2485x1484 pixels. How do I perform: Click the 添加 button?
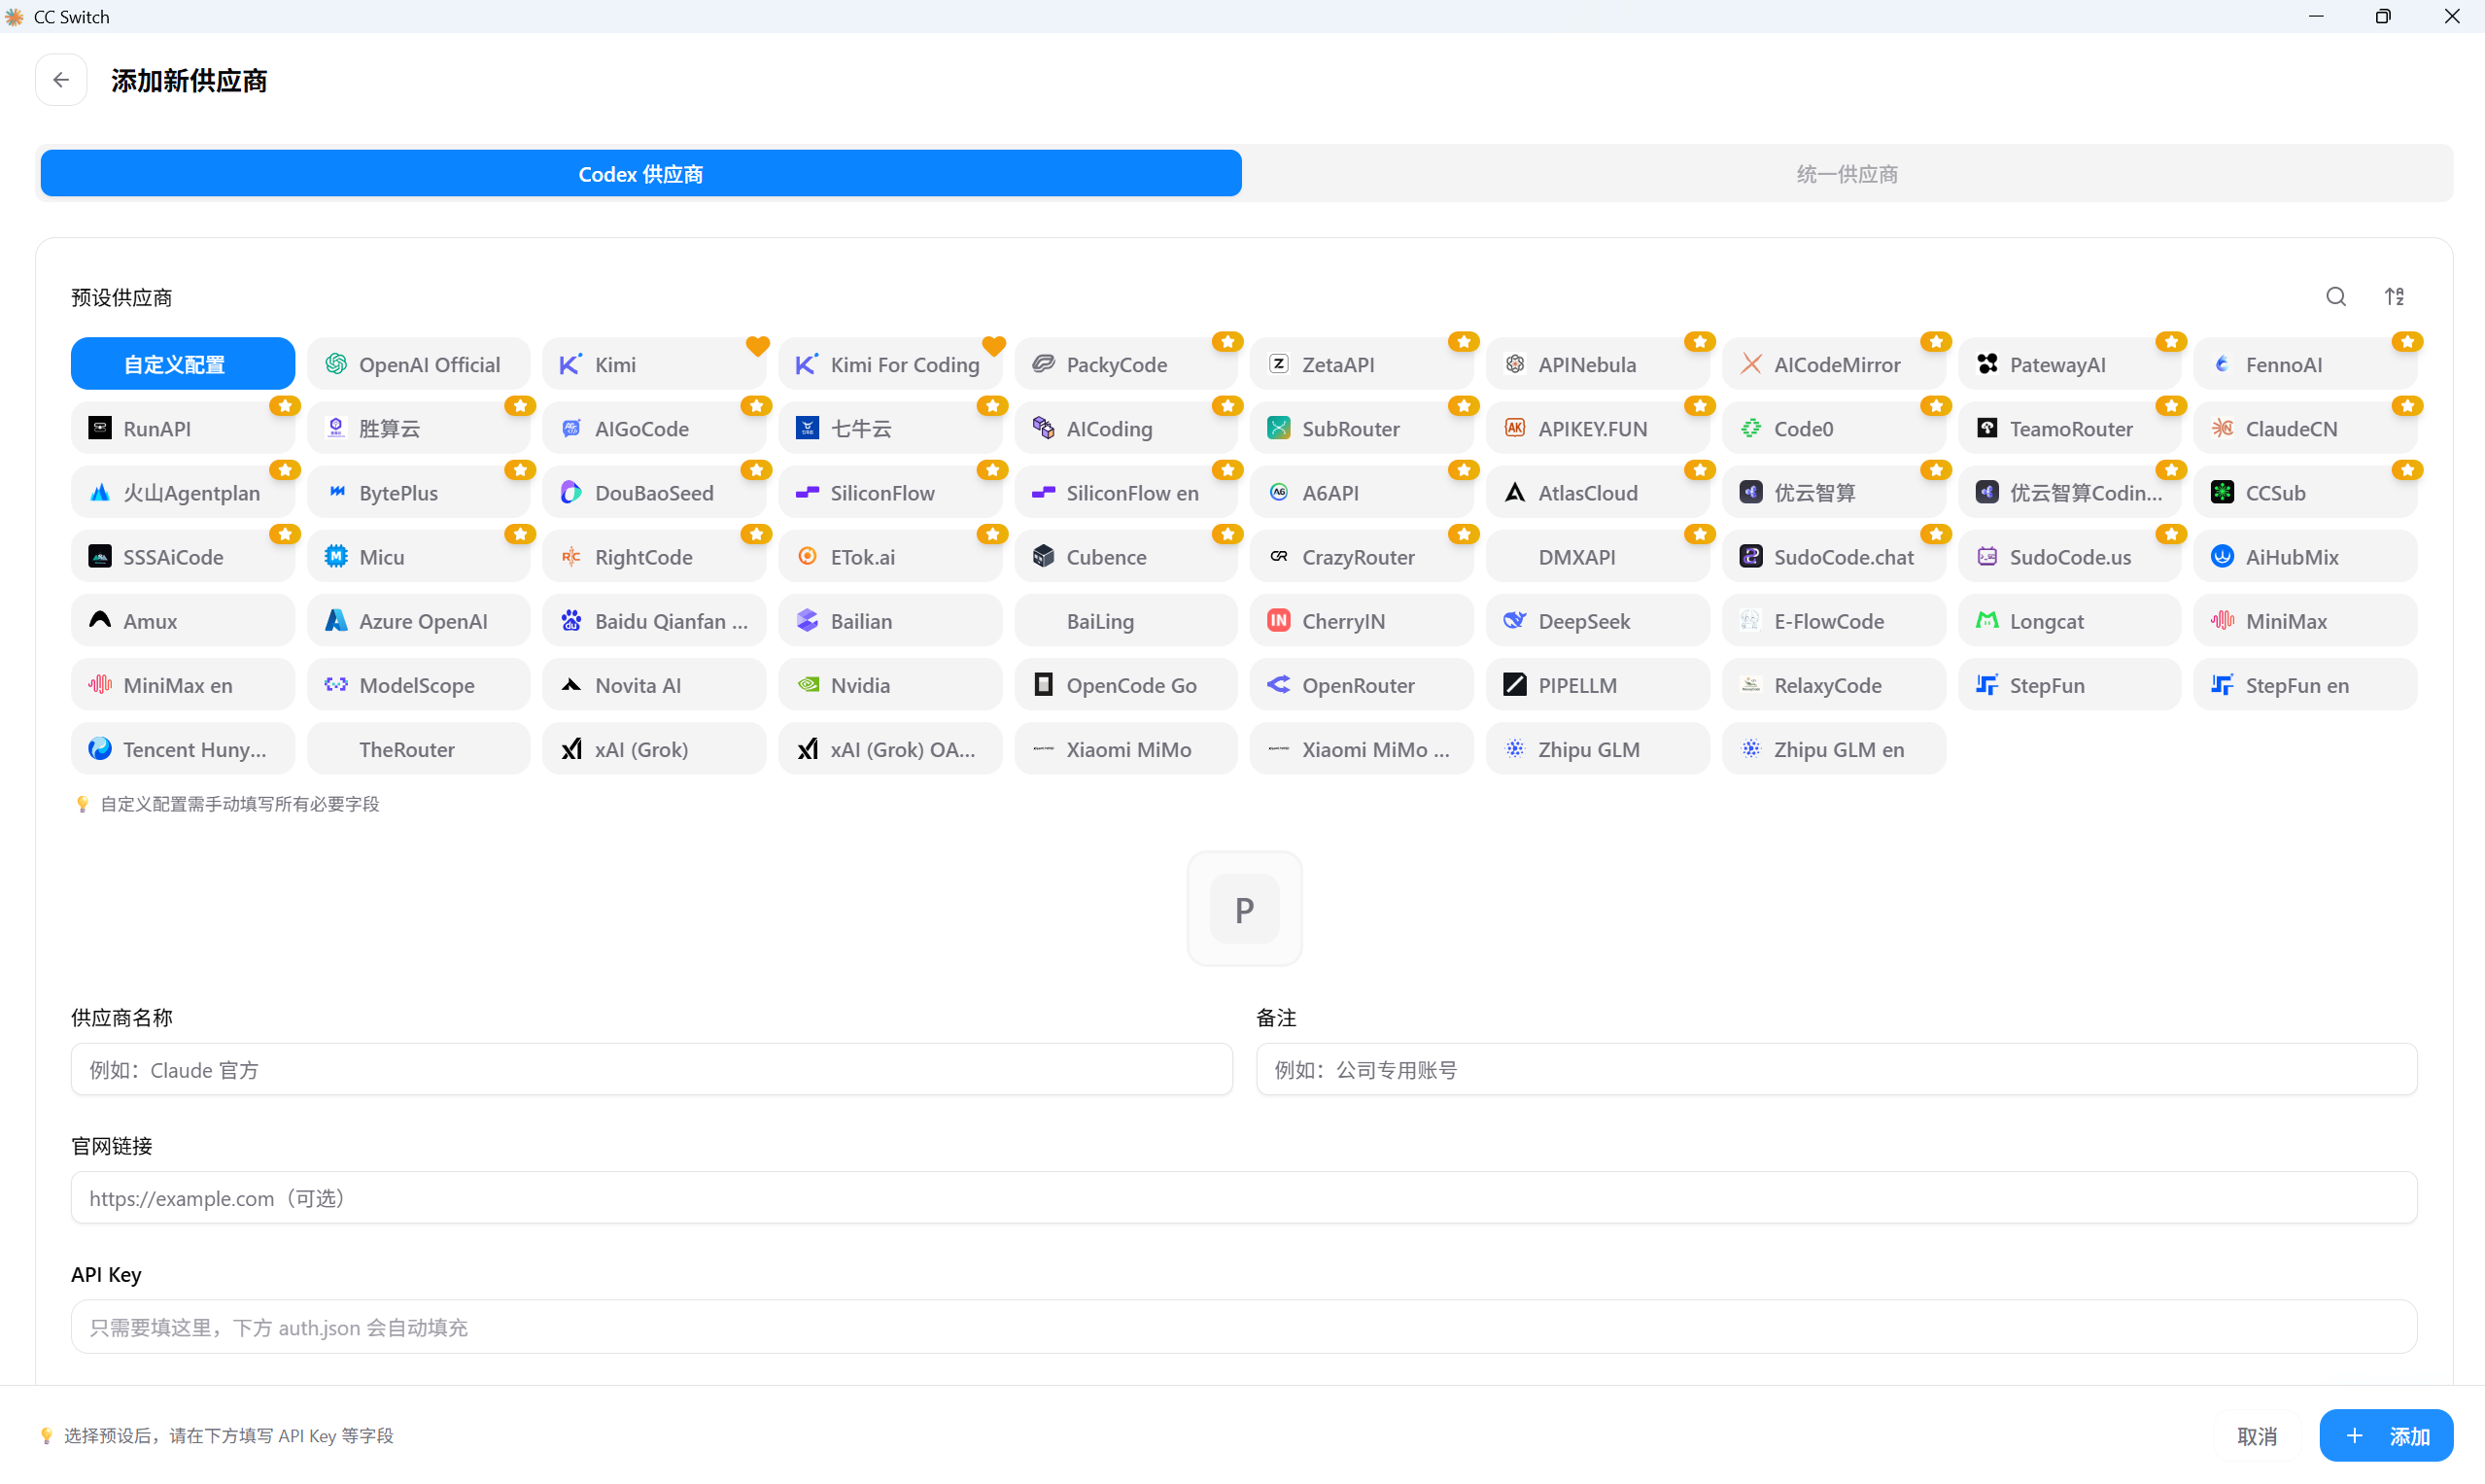point(2387,1436)
